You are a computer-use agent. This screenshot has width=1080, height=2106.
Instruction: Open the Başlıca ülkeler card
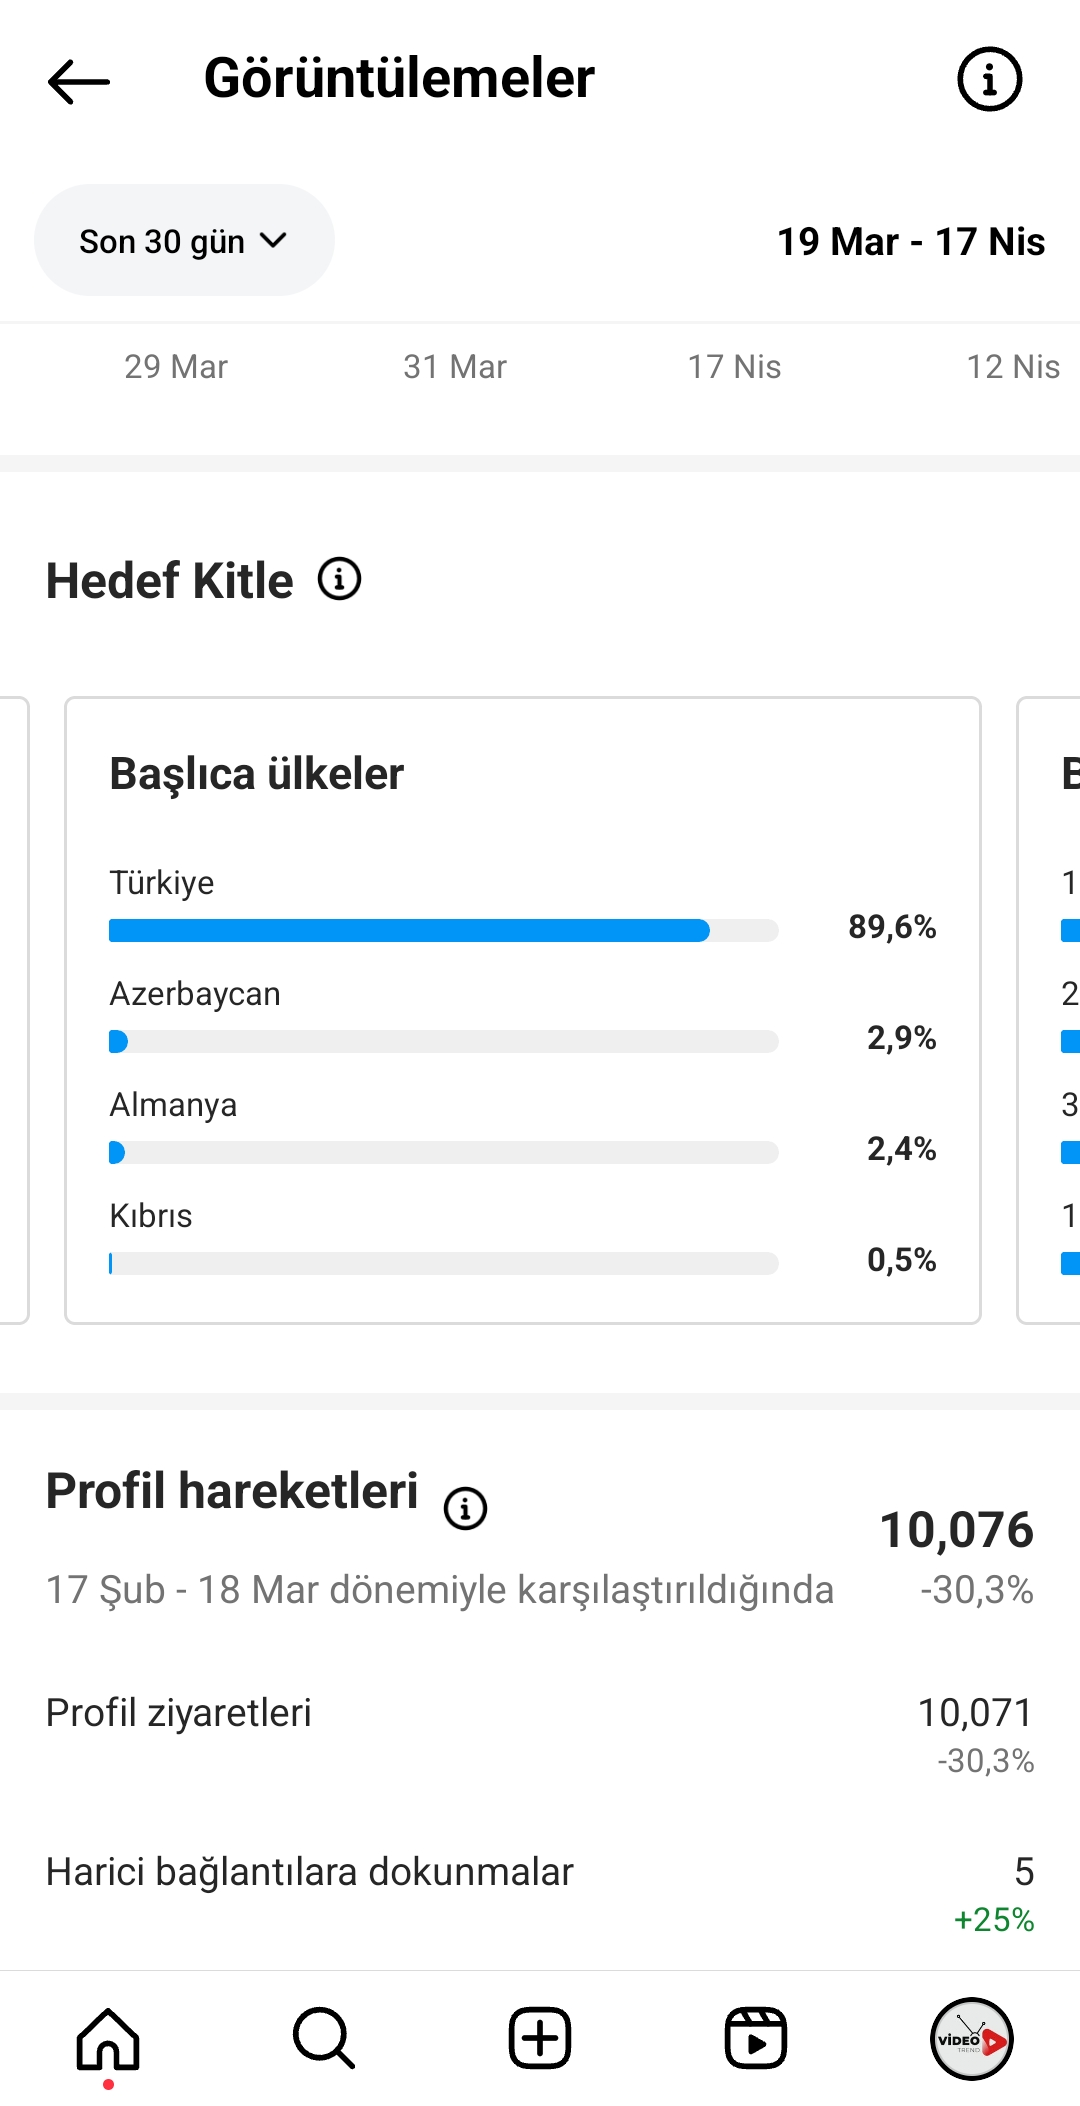tap(523, 1010)
